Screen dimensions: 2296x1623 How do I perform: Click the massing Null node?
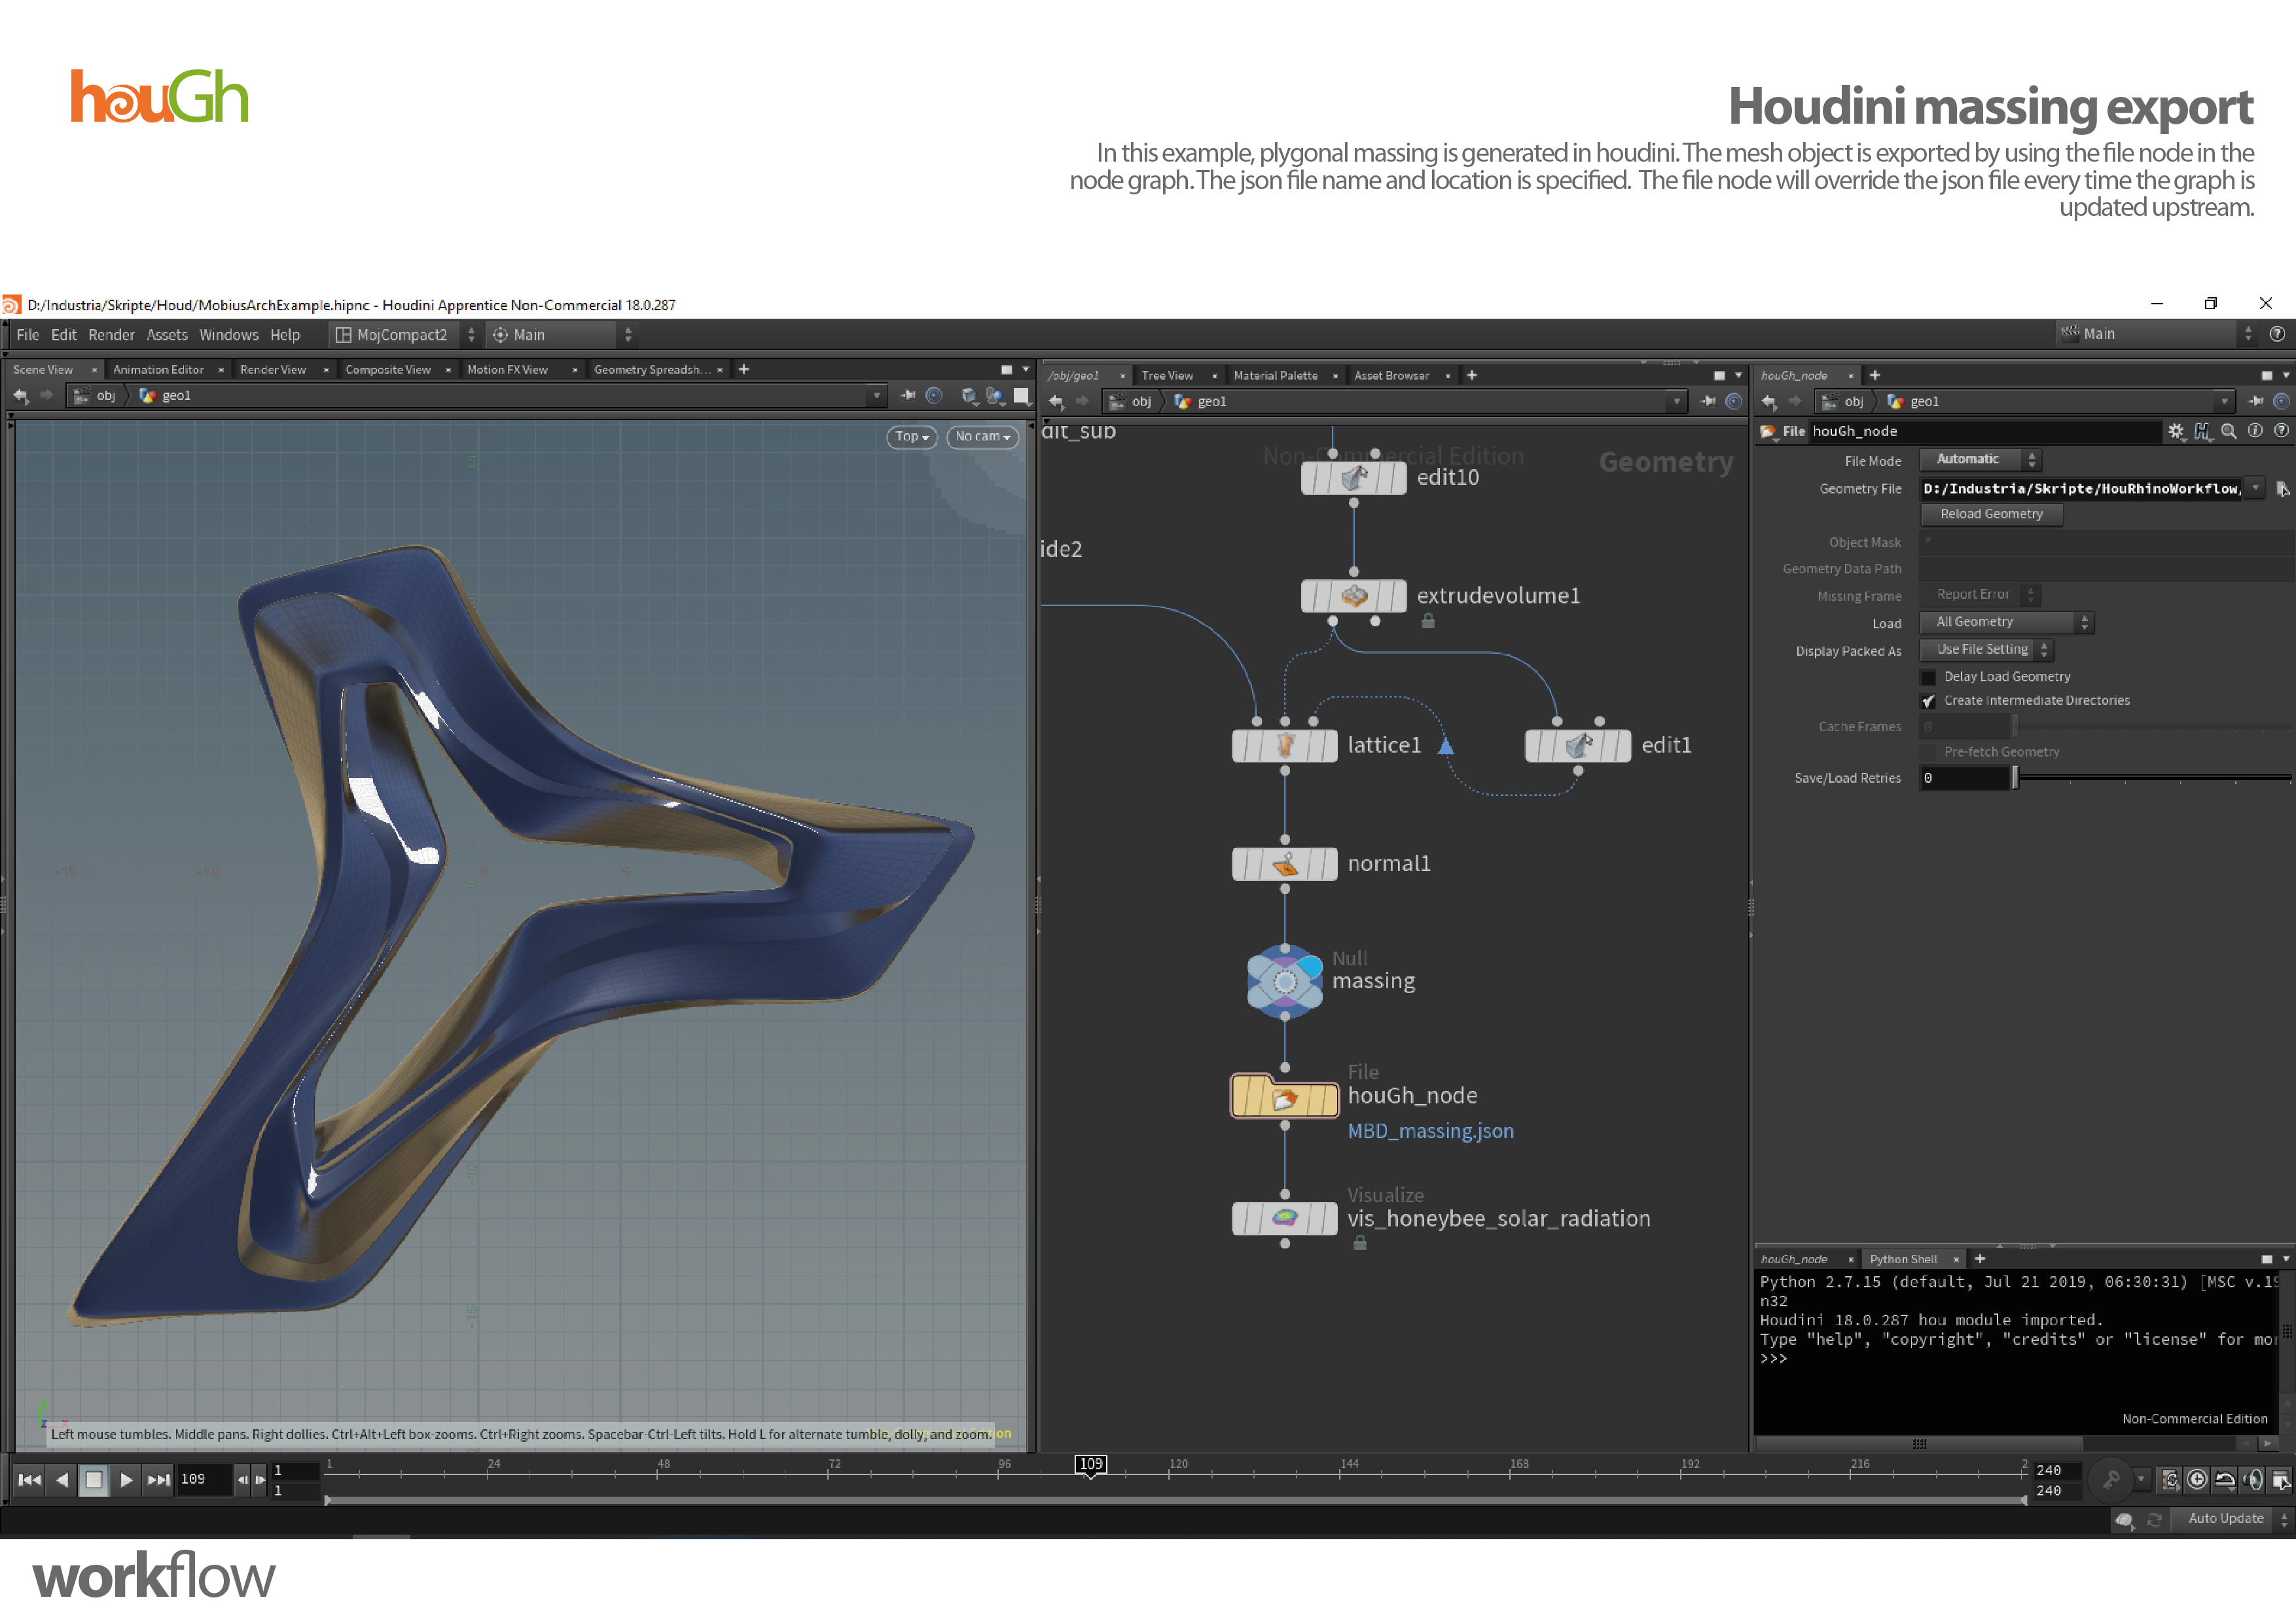coord(1285,982)
